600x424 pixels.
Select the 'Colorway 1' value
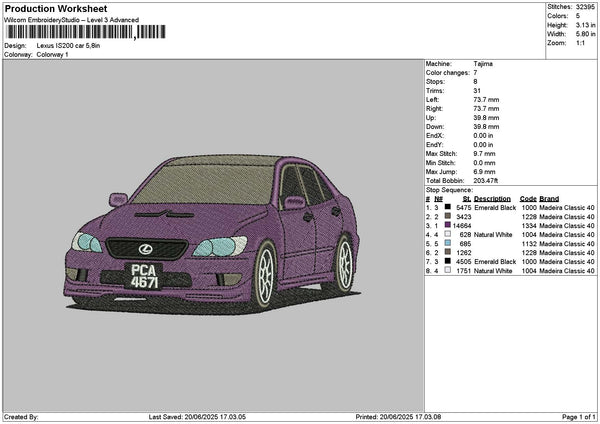pos(52,55)
